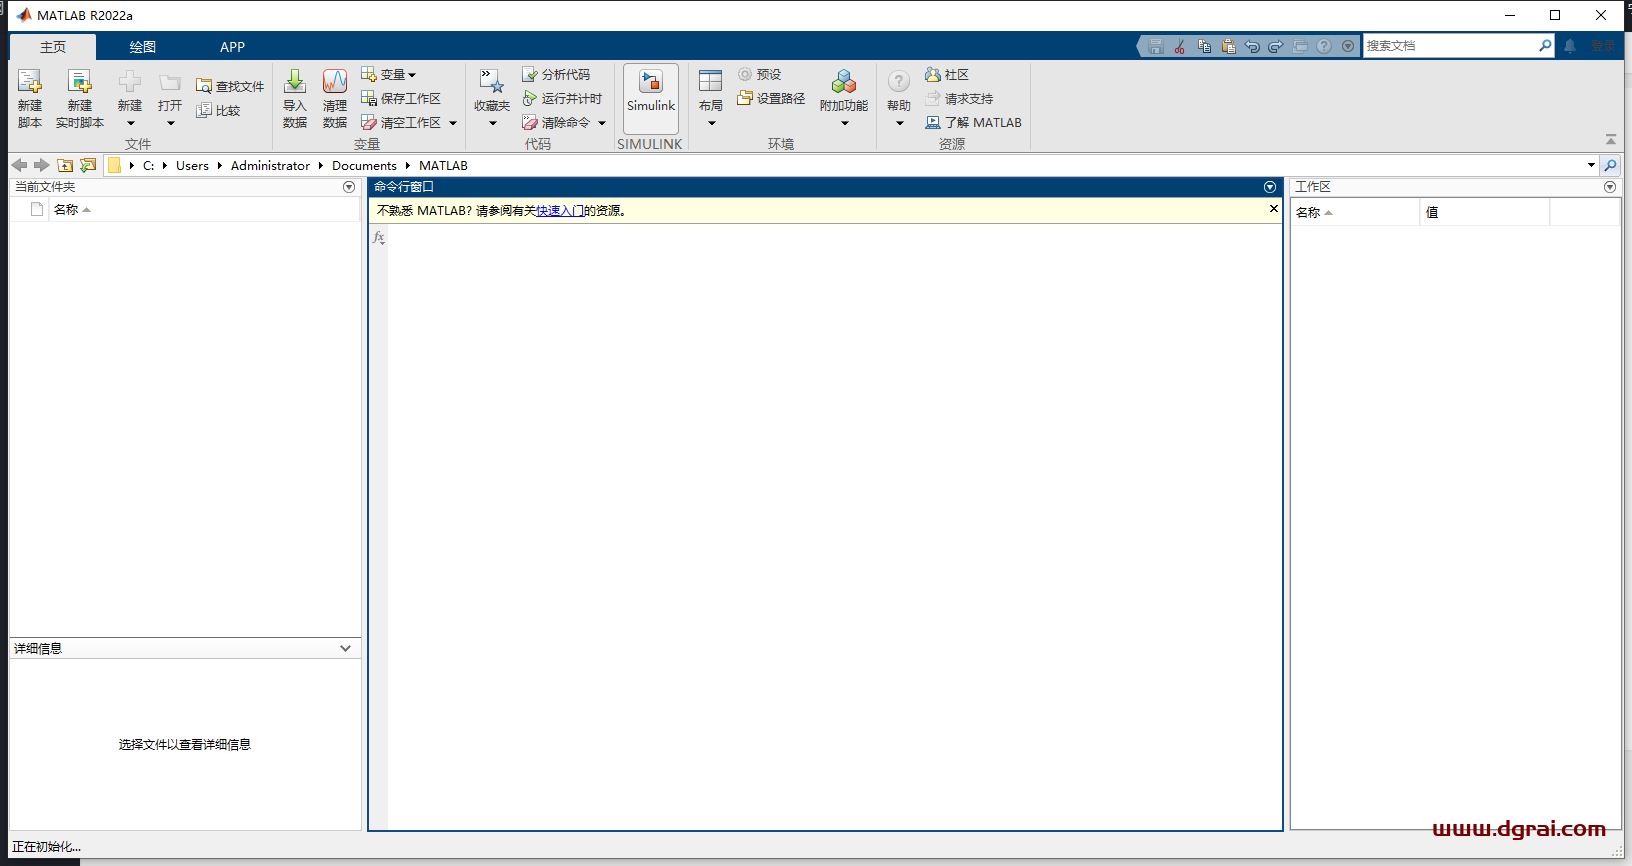Open the 新建 (New) plus icon
This screenshot has height=866, width=1632.
click(x=130, y=82)
